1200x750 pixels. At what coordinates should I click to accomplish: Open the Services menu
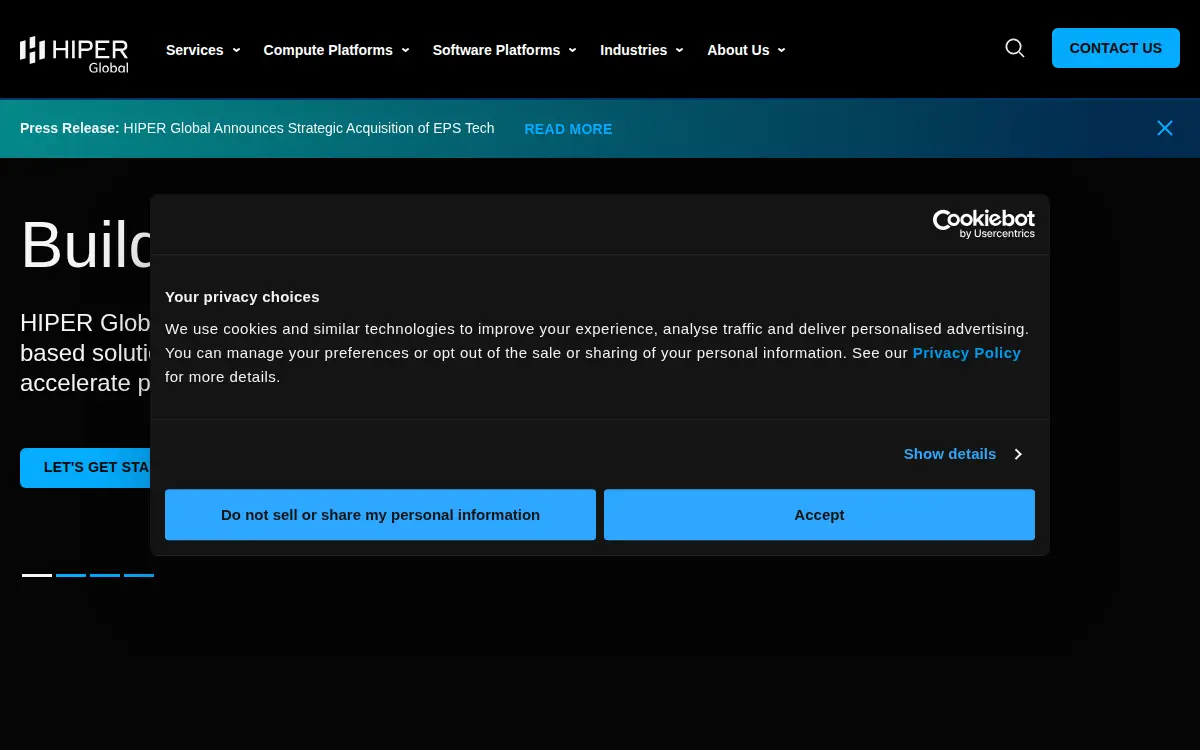(195, 50)
